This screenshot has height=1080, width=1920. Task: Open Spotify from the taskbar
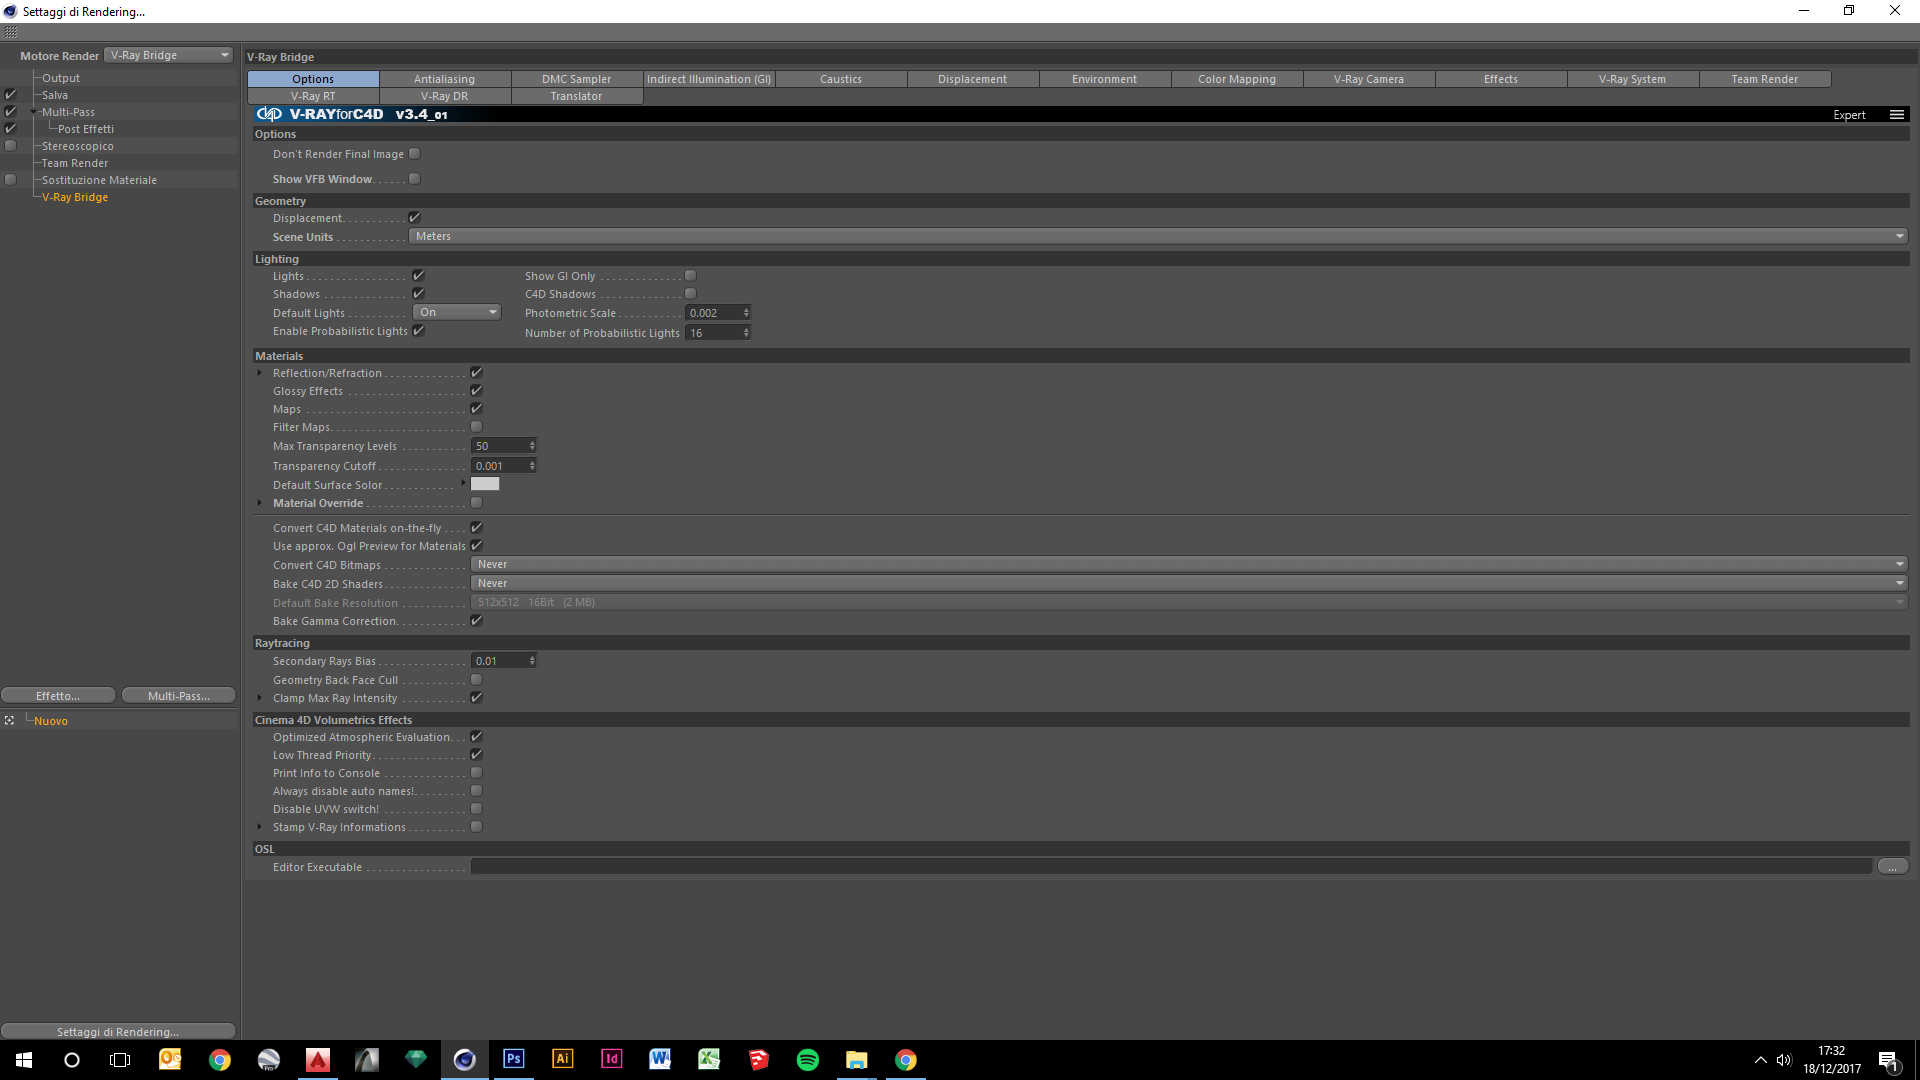point(807,1059)
